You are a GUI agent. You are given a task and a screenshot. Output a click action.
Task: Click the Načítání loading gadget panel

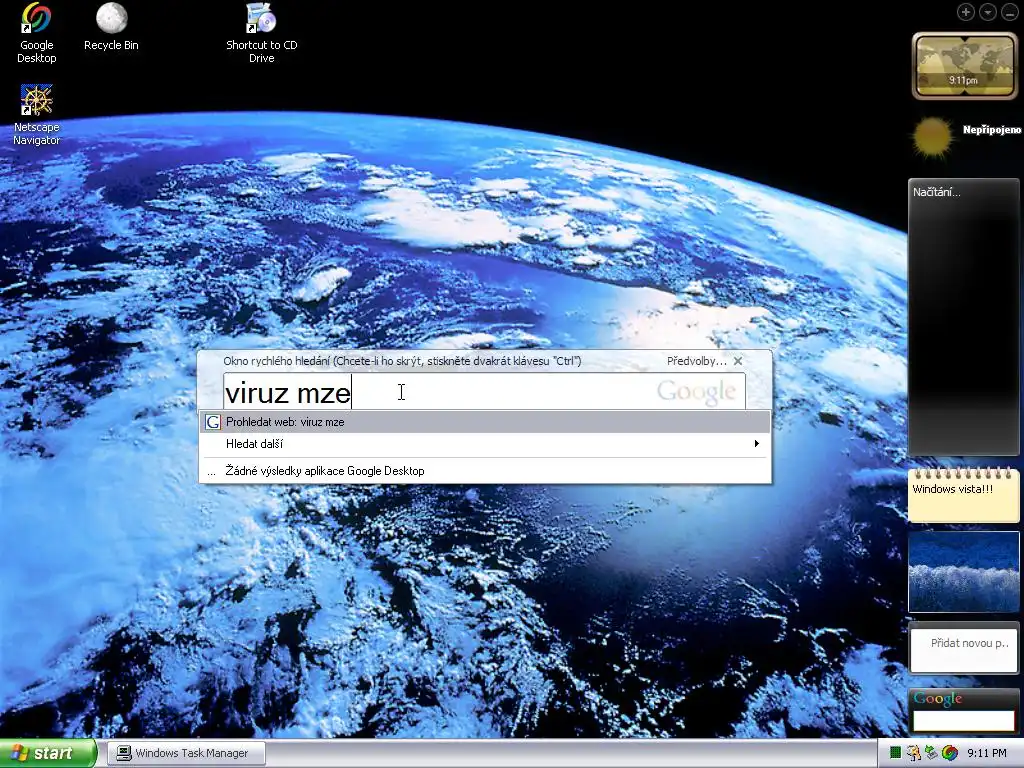pos(963,317)
